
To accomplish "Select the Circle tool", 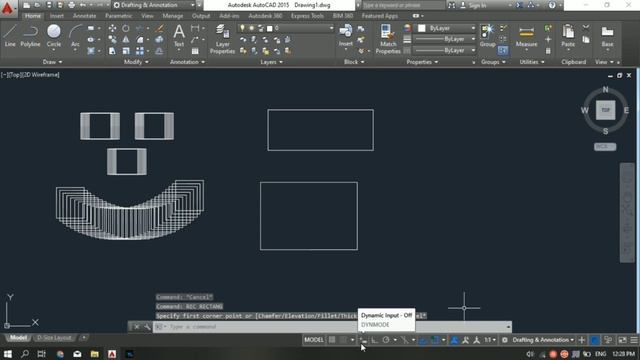I will pyautogui.click(x=54, y=36).
